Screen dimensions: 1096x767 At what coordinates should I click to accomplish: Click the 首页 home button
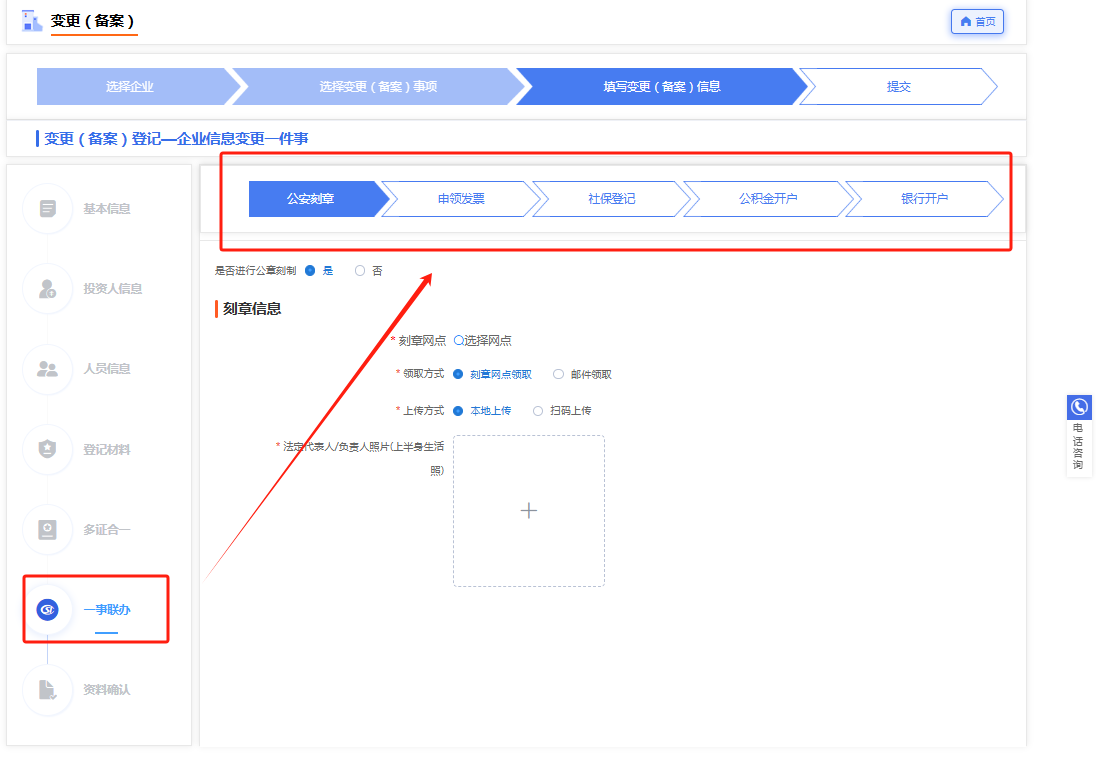click(977, 22)
